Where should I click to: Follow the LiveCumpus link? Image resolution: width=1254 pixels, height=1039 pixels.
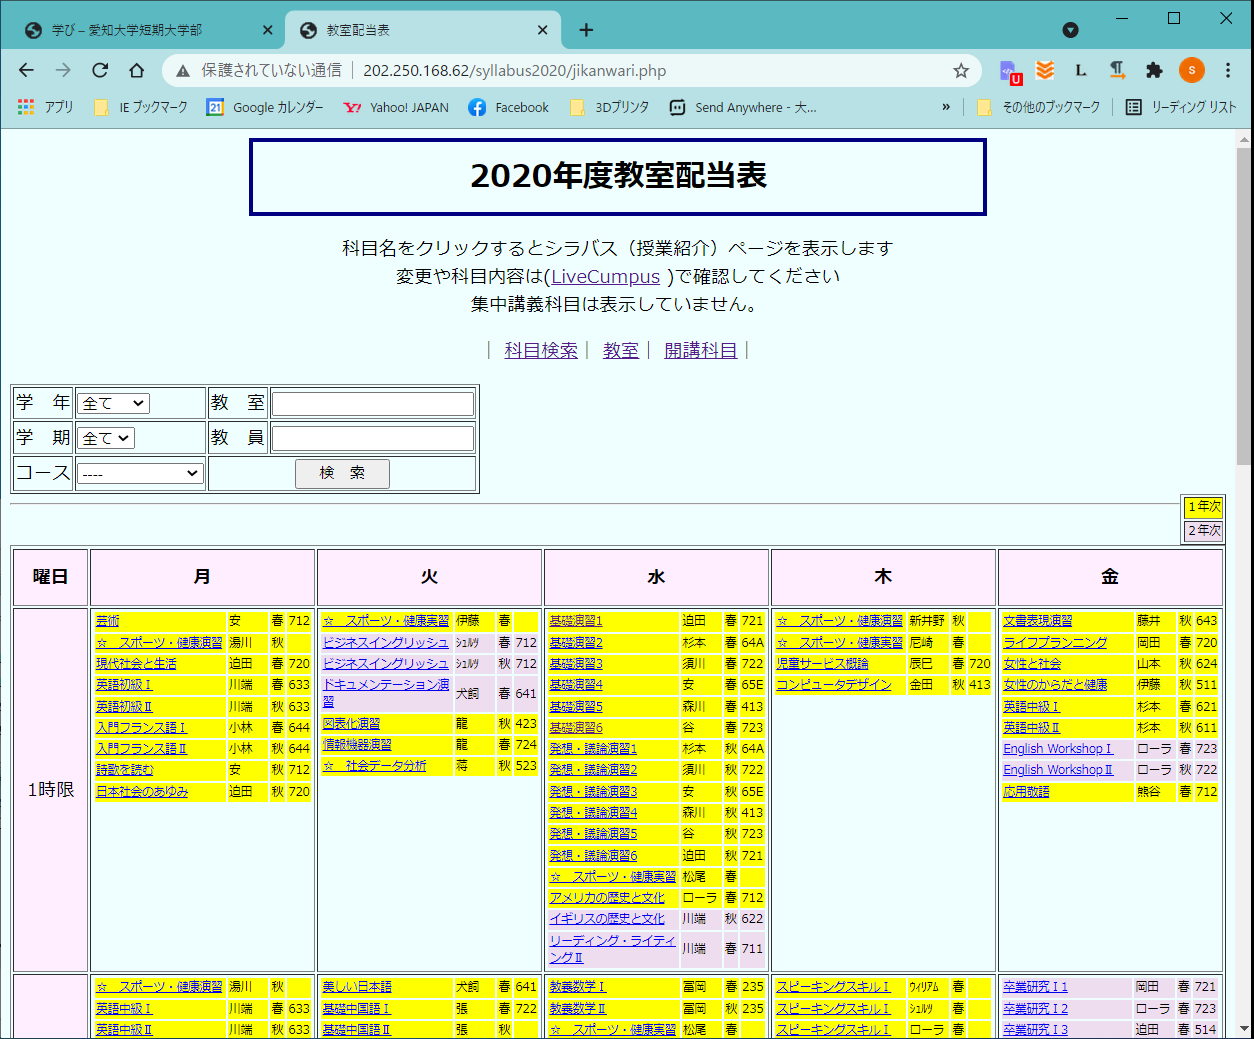(606, 277)
